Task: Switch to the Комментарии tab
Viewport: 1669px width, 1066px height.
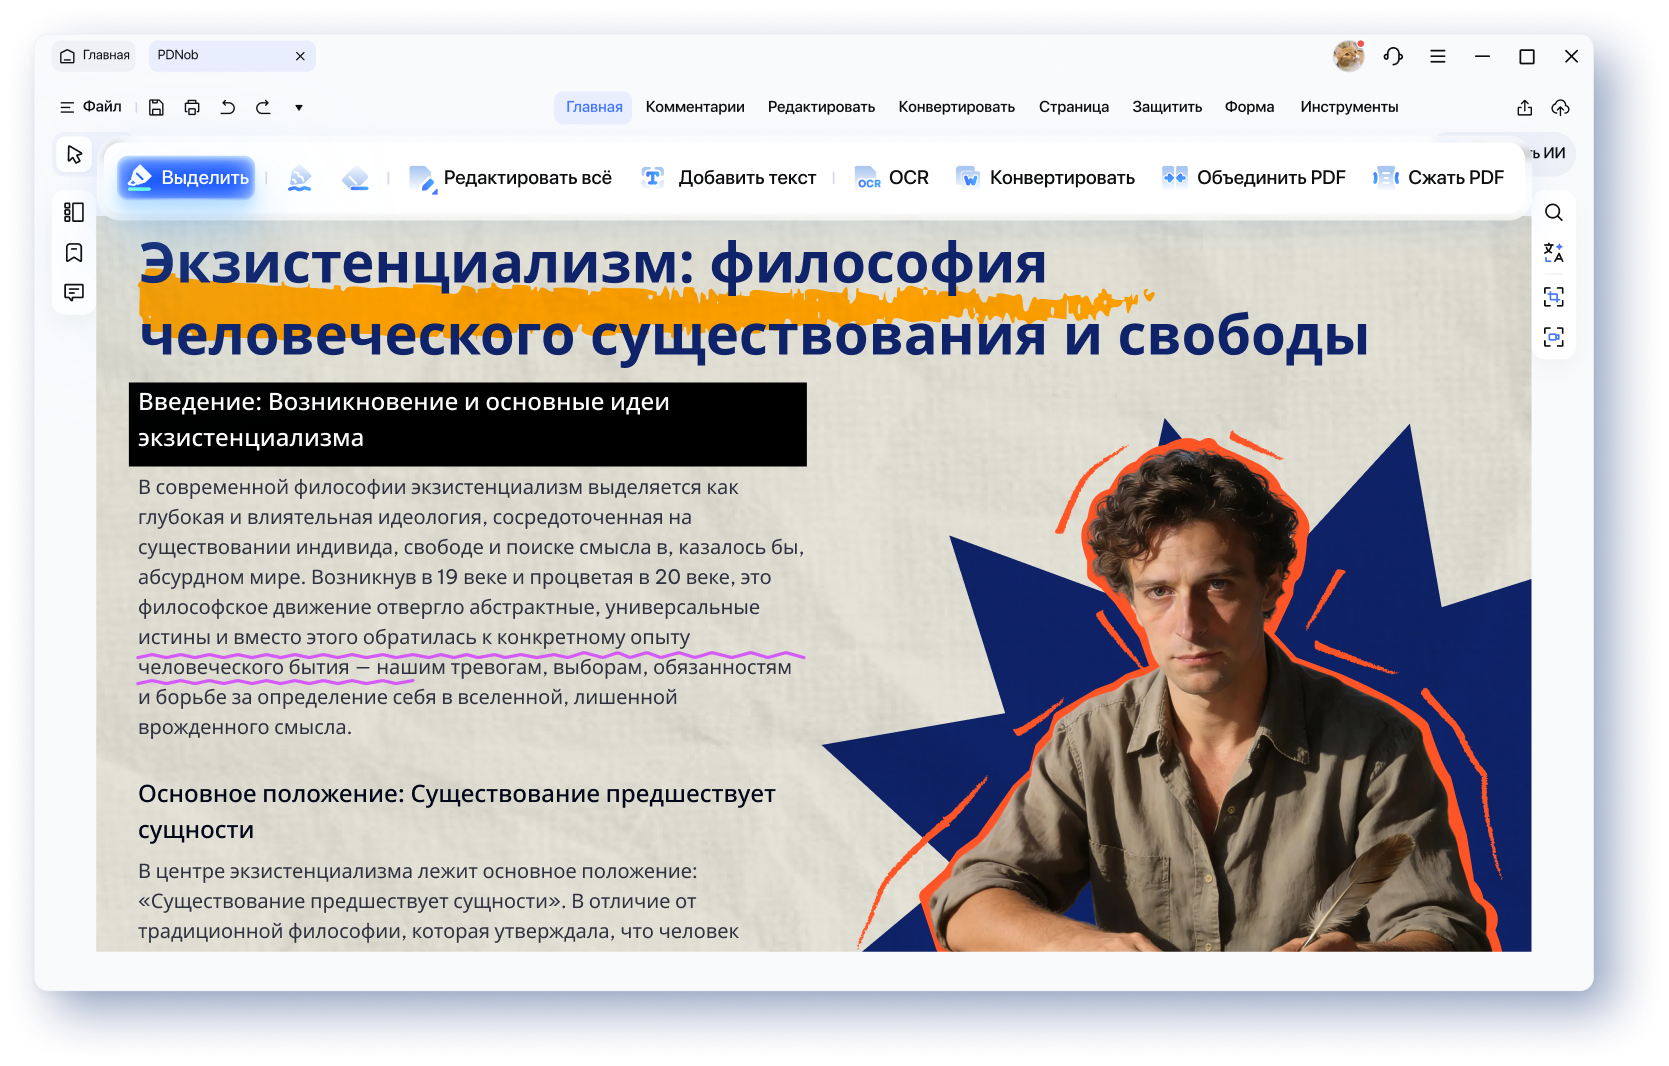Action: click(694, 107)
